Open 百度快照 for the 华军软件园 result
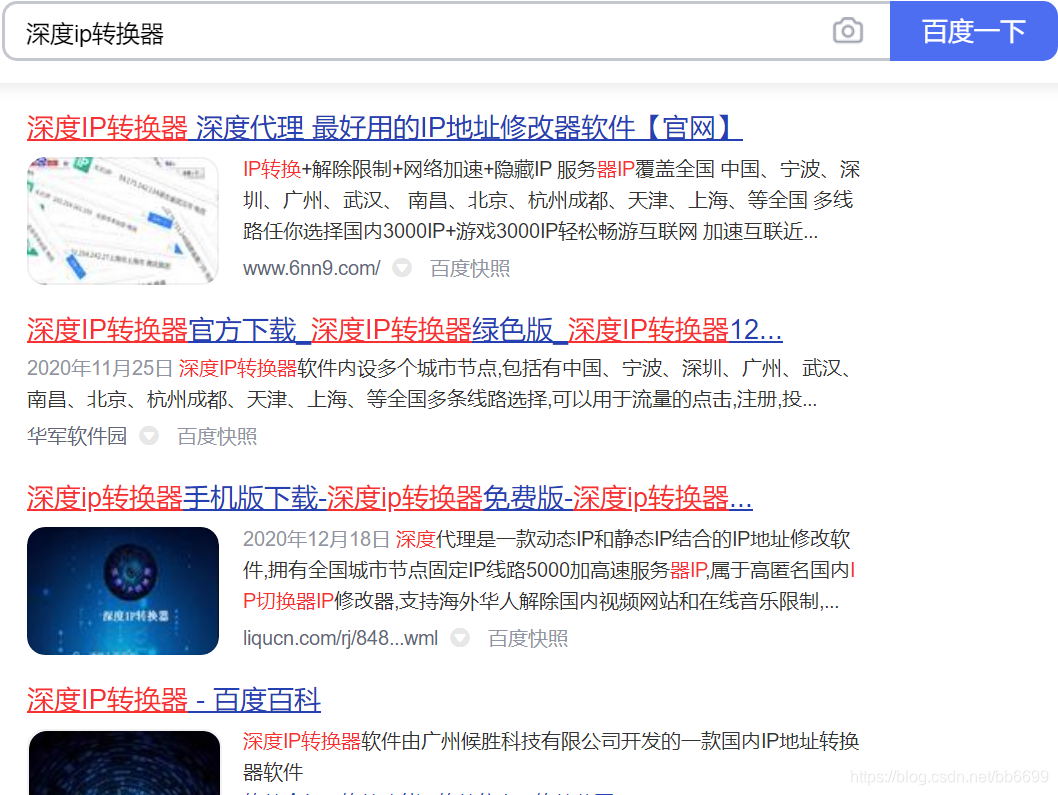 click(217, 436)
